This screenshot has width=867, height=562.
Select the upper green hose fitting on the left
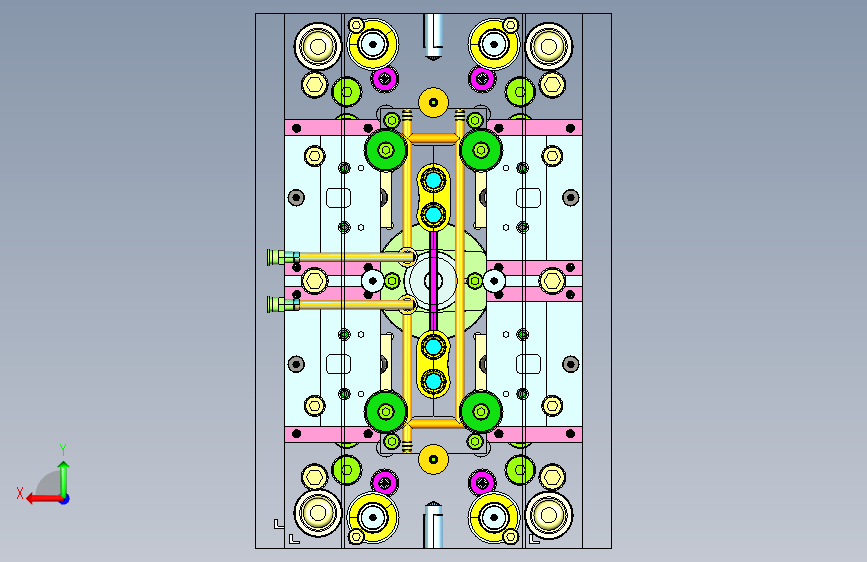pos(283,257)
